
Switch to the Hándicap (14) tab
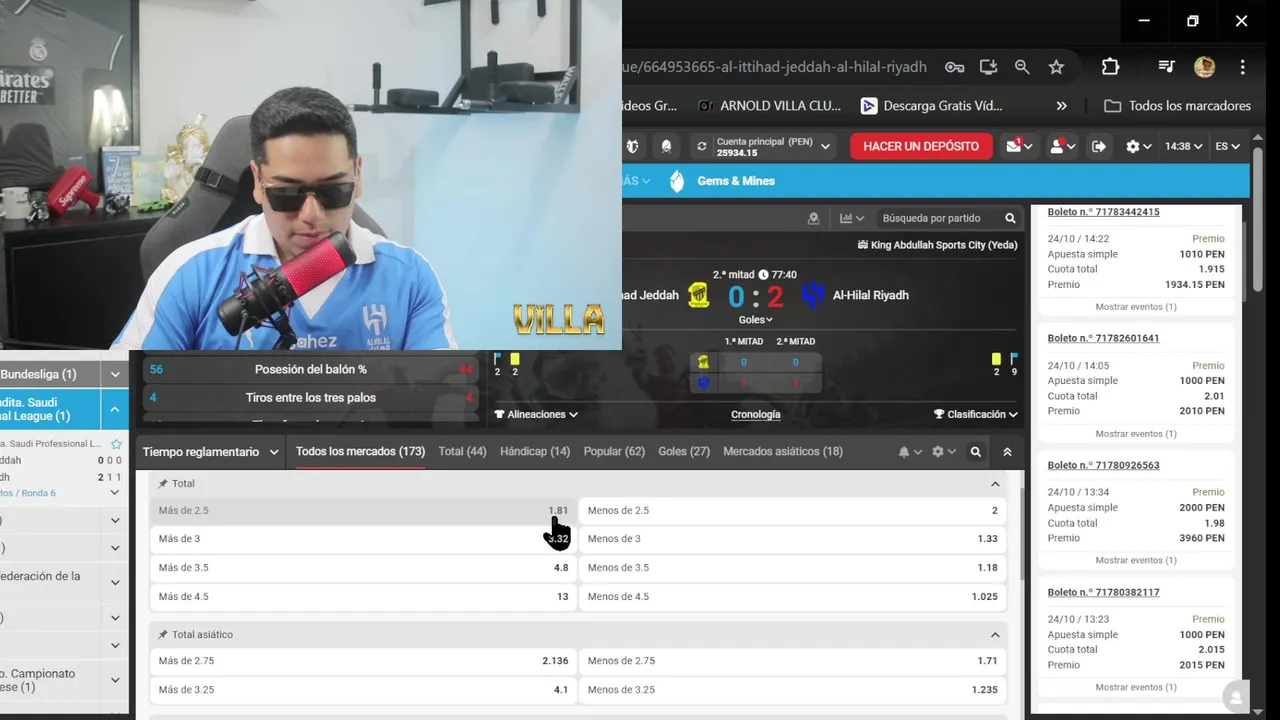pyautogui.click(x=535, y=452)
